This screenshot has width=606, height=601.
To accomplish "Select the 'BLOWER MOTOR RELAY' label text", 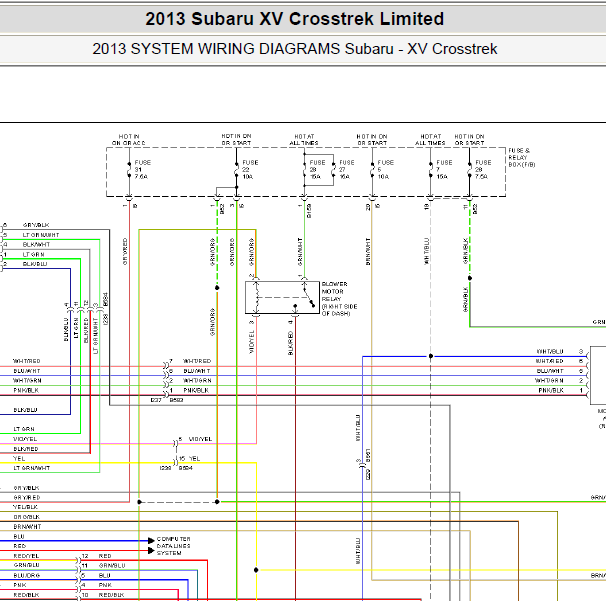I will pyautogui.click(x=334, y=291).
